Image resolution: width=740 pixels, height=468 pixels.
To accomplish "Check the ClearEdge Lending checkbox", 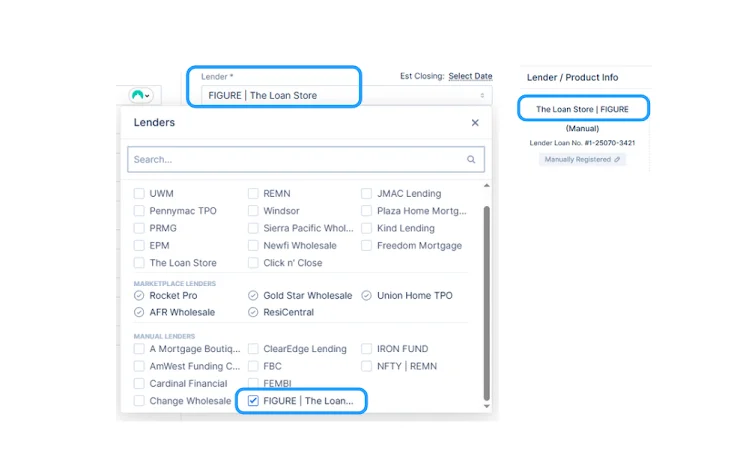I will click(253, 349).
